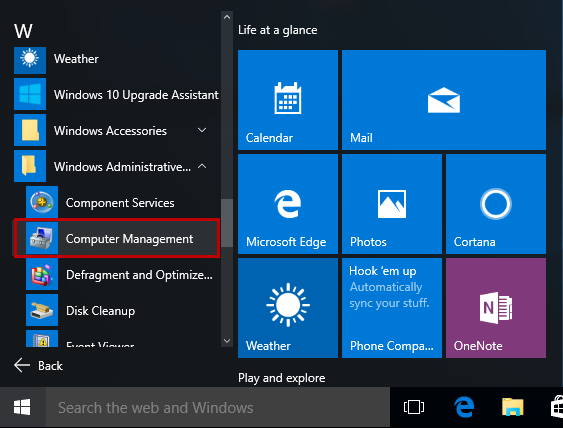Screen dimensions: 563x428
Task: Launch the Microsoft Edge tile
Action: [x=288, y=204]
